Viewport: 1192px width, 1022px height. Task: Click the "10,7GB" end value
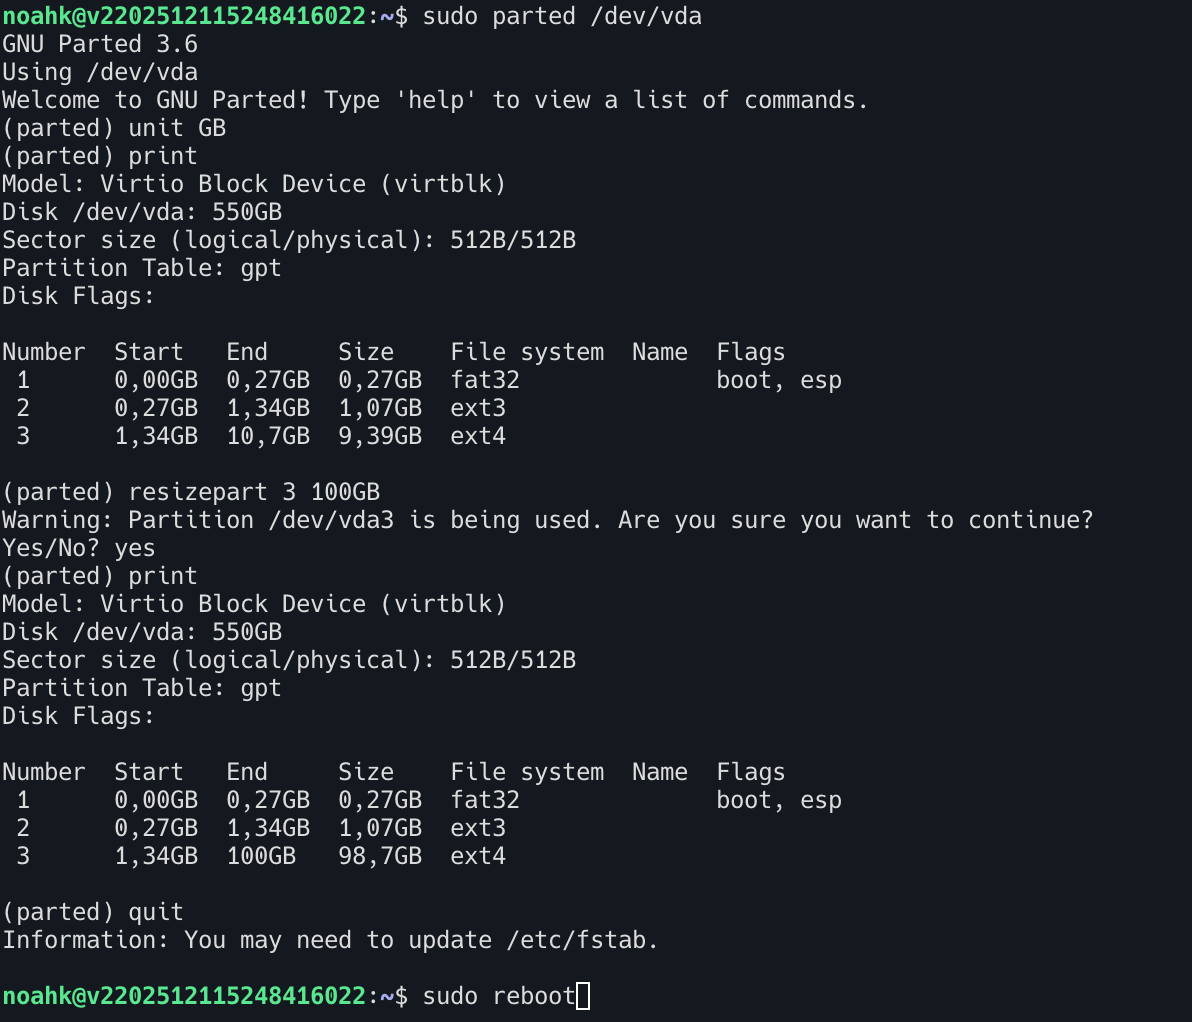(268, 436)
